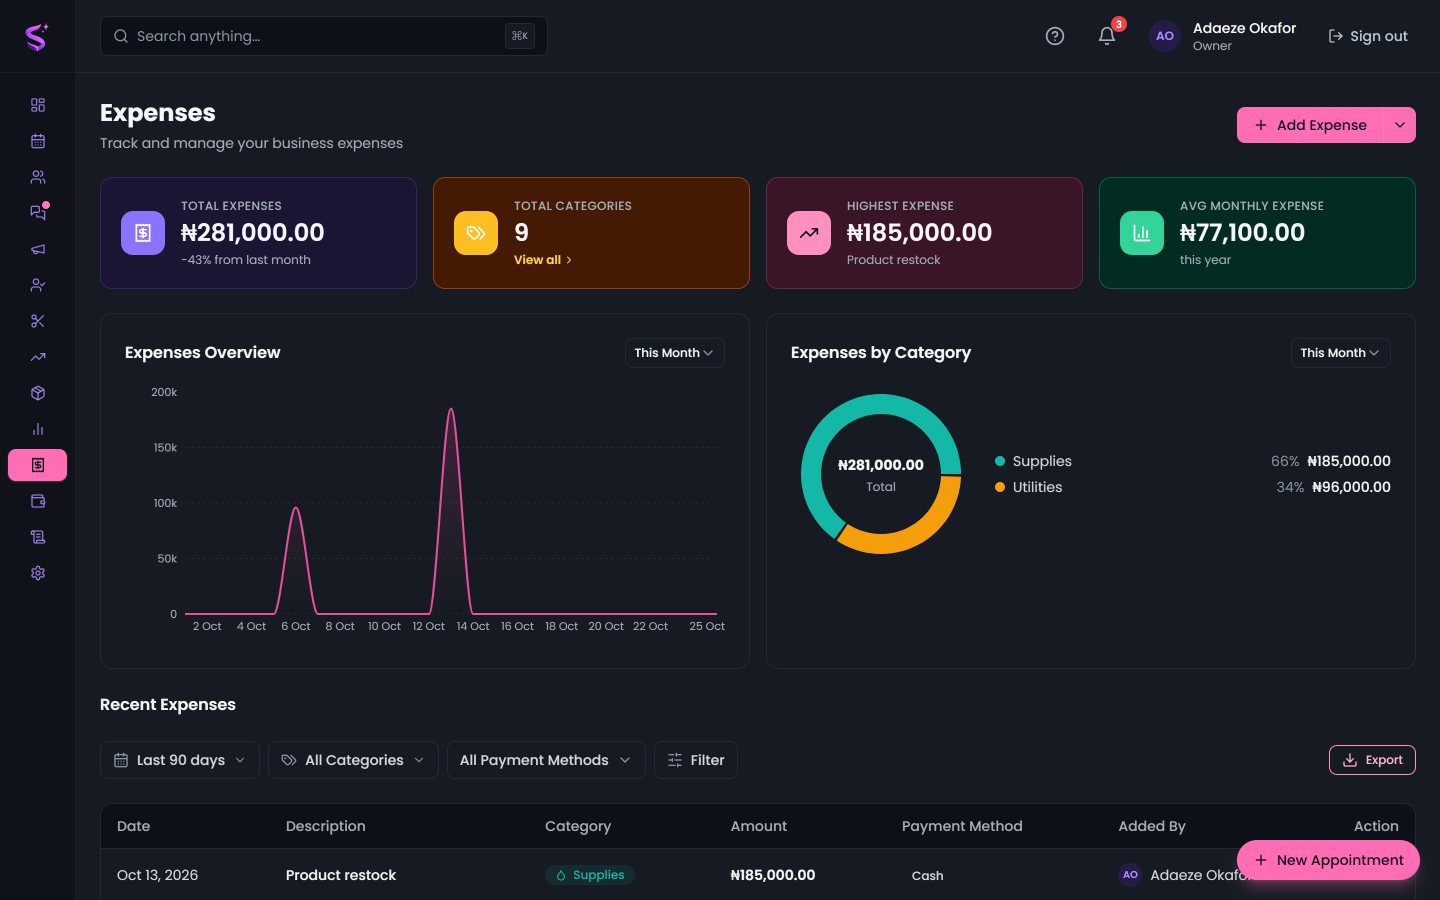Screen dimensions: 1440x900
Task: Open the settings gear icon in sidebar
Action: coord(38,573)
